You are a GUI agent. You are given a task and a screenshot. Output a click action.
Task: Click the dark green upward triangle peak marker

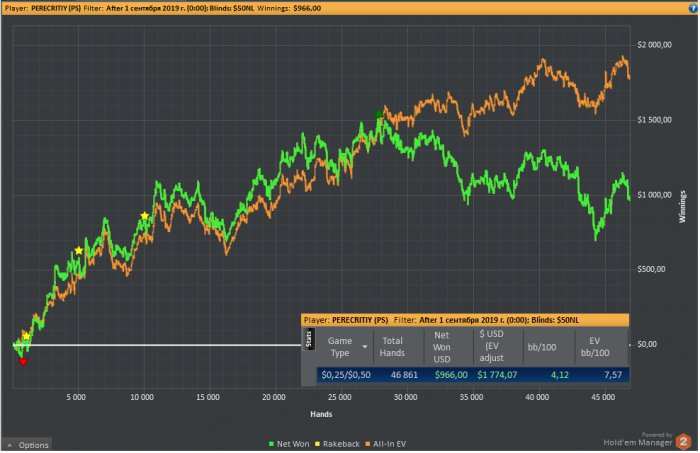[x=379, y=113]
